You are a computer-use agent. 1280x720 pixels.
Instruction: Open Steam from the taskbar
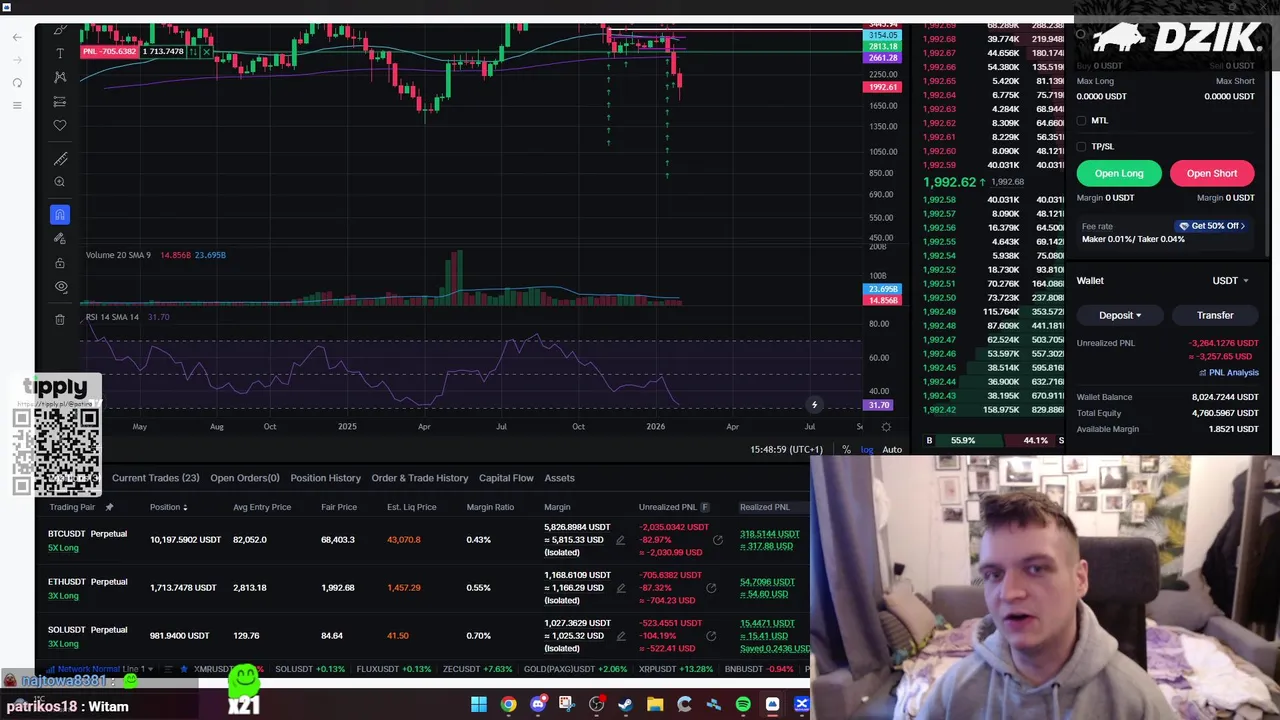point(625,705)
